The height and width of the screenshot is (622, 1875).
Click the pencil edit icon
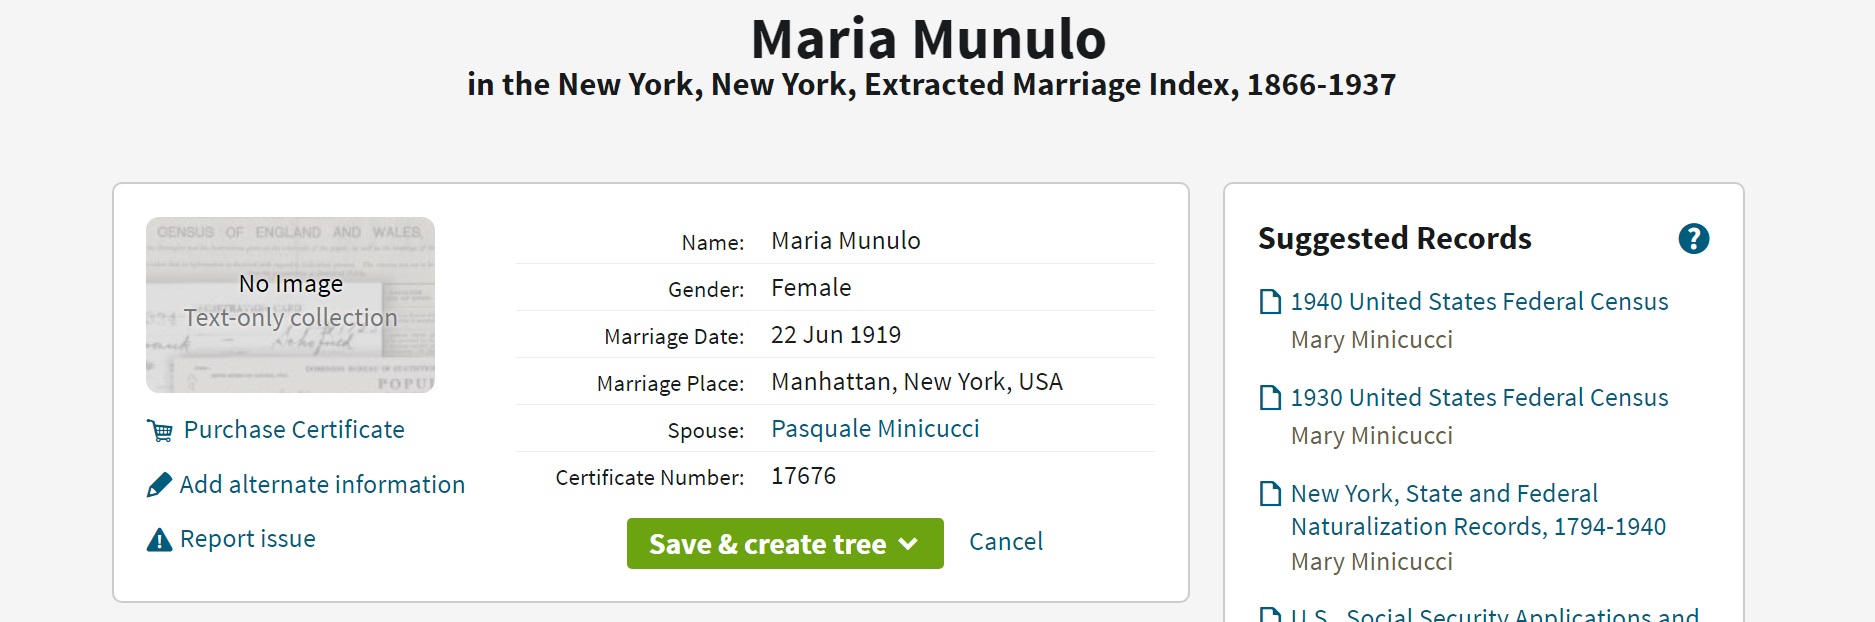click(x=159, y=485)
